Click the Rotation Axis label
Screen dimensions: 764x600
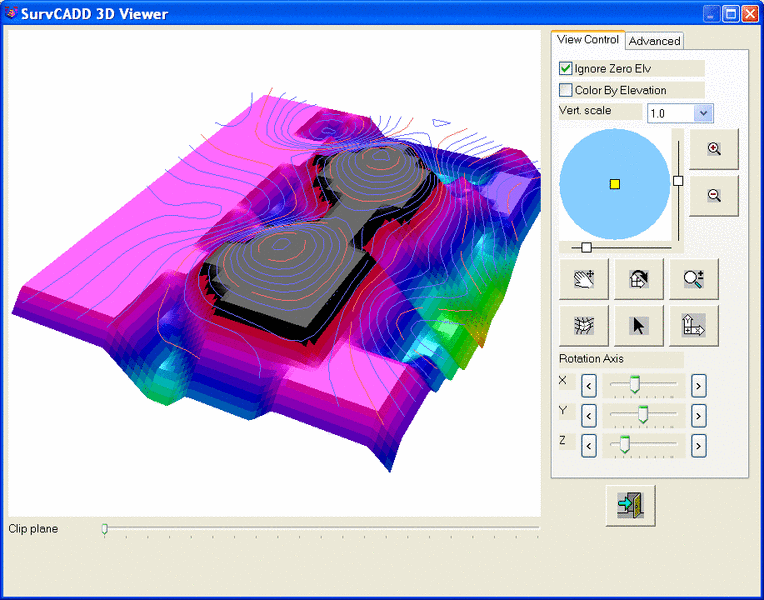[x=591, y=359]
